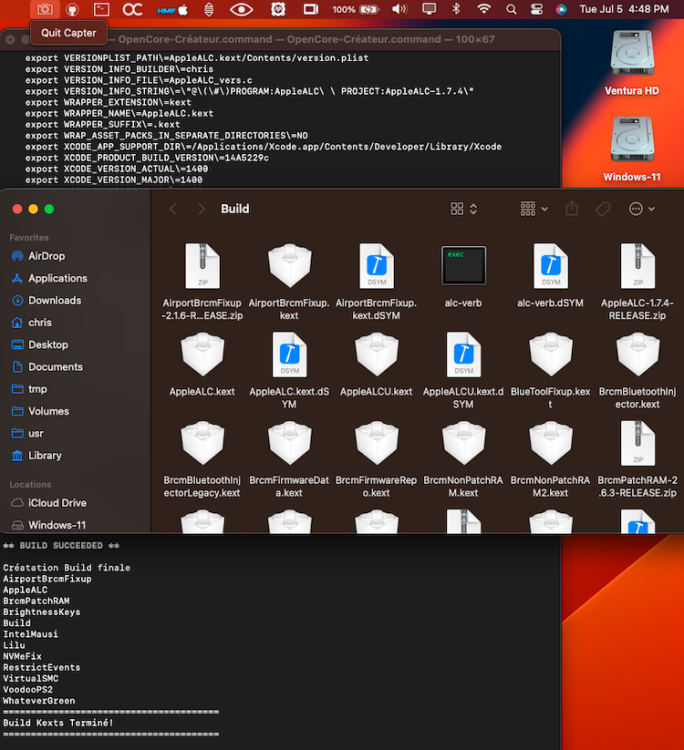Select alc-verb exec file
Viewport: 684px width, 750px height.
coord(463,276)
